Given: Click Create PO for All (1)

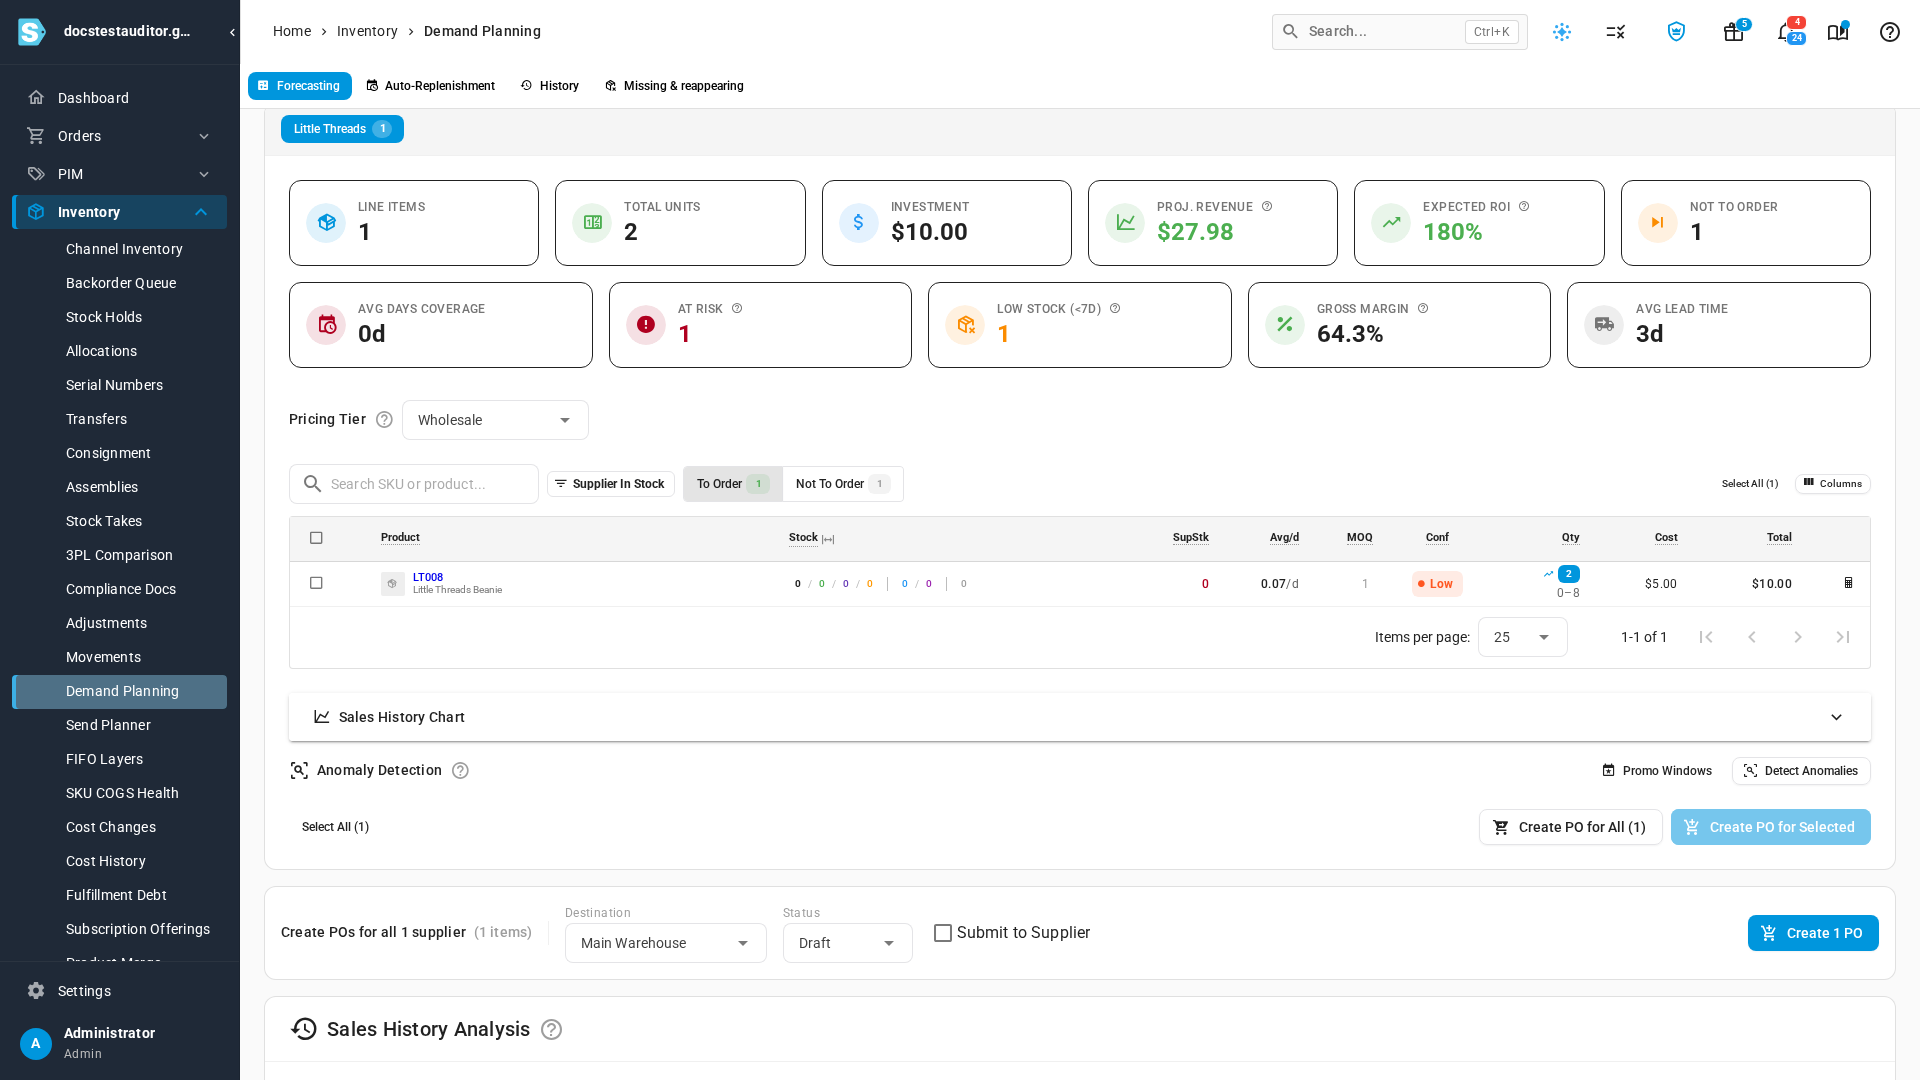Looking at the screenshot, I should [x=1570, y=827].
